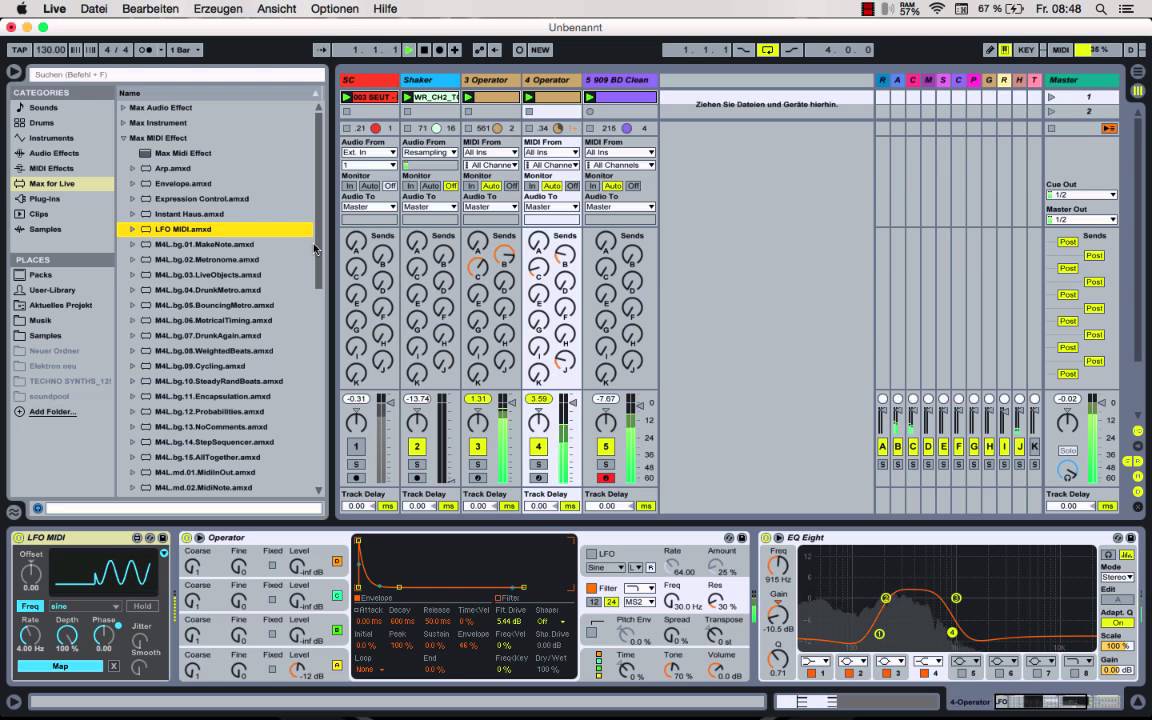Select Instruments category in browser

coord(51,138)
